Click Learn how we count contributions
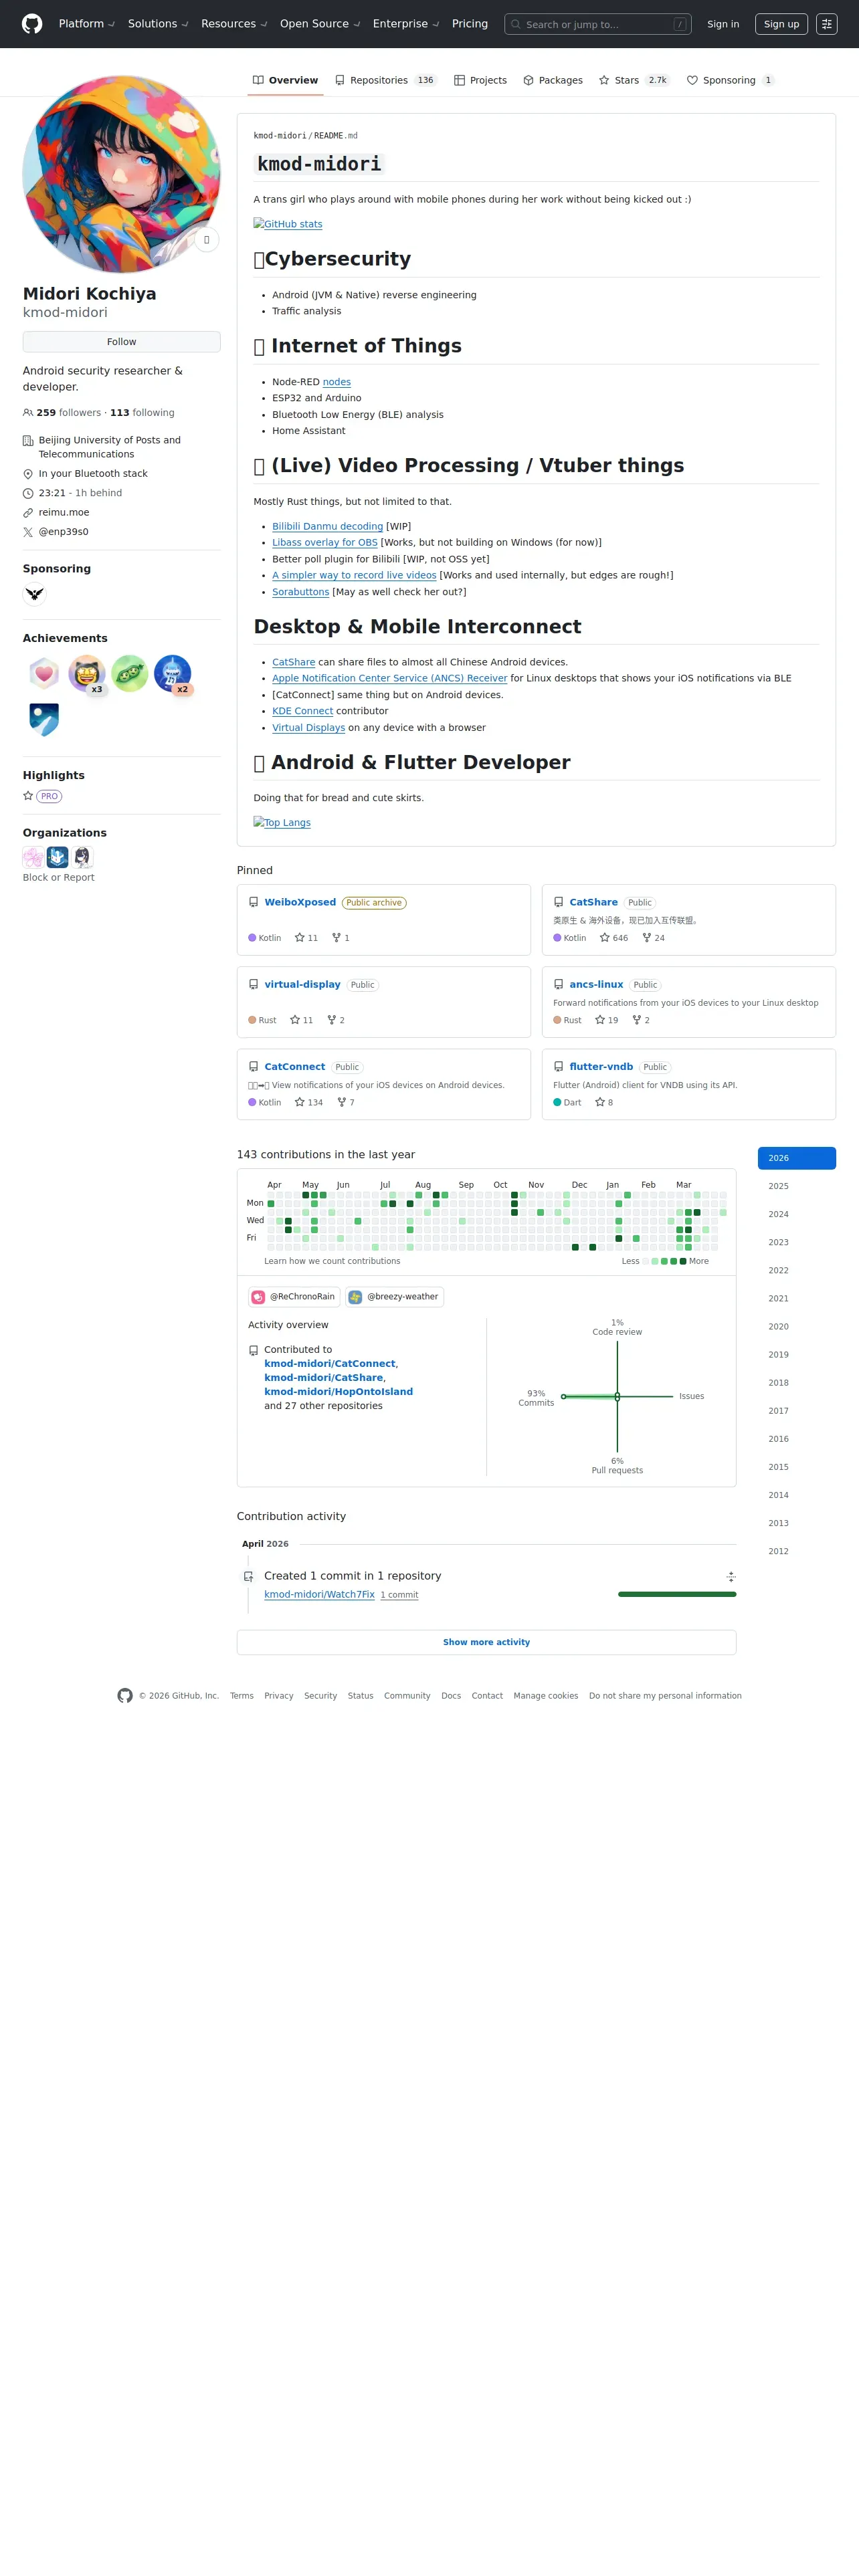The height and width of the screenshot is (2576, 859). 332,1262
